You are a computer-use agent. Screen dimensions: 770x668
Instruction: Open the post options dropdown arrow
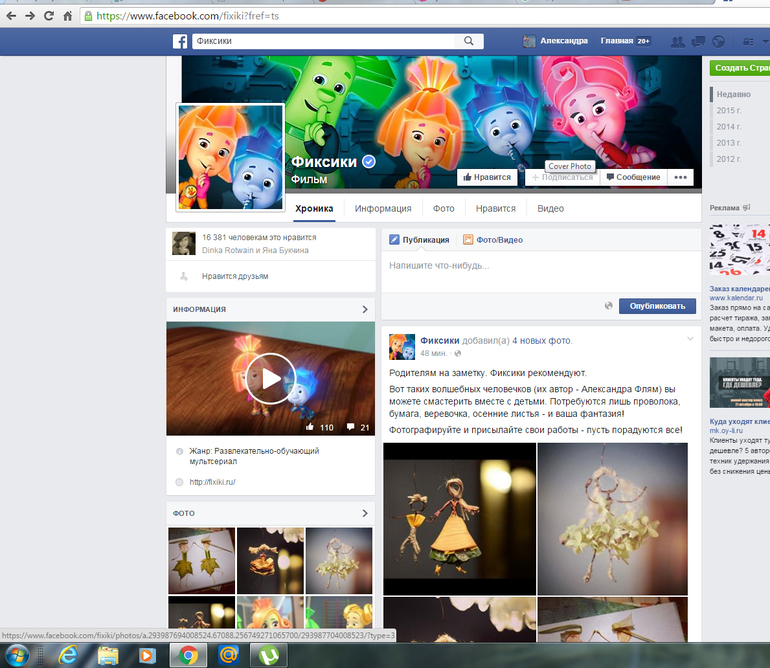tap(689, 340)
